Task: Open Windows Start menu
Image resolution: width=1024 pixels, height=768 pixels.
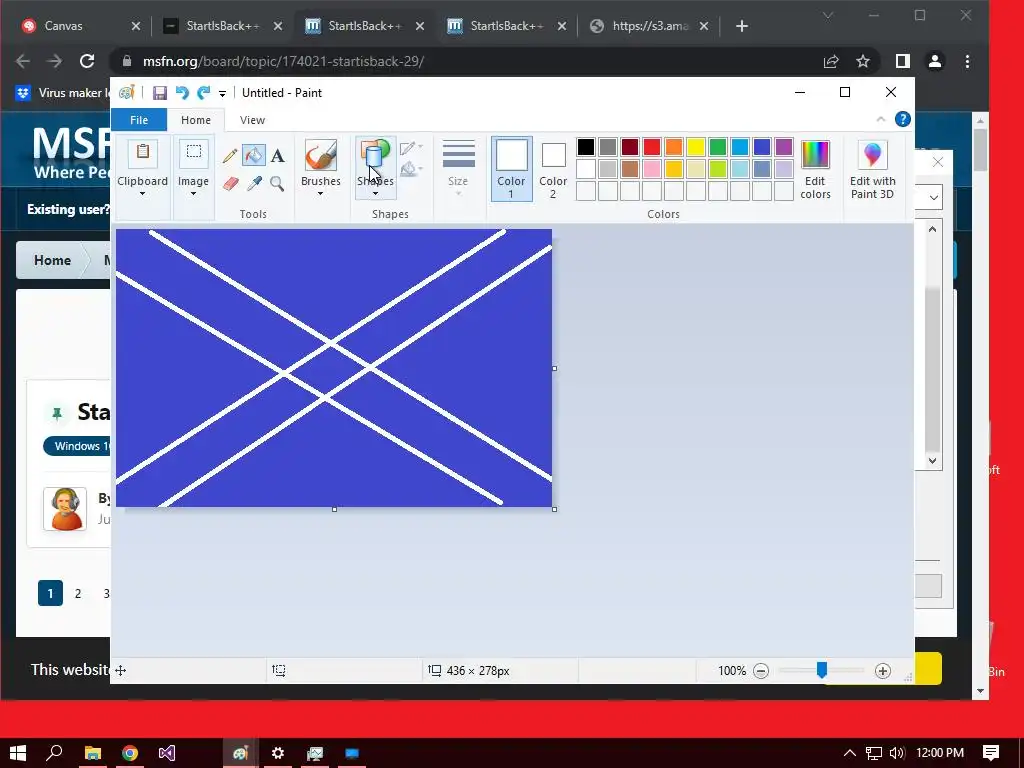Action: 18,753
